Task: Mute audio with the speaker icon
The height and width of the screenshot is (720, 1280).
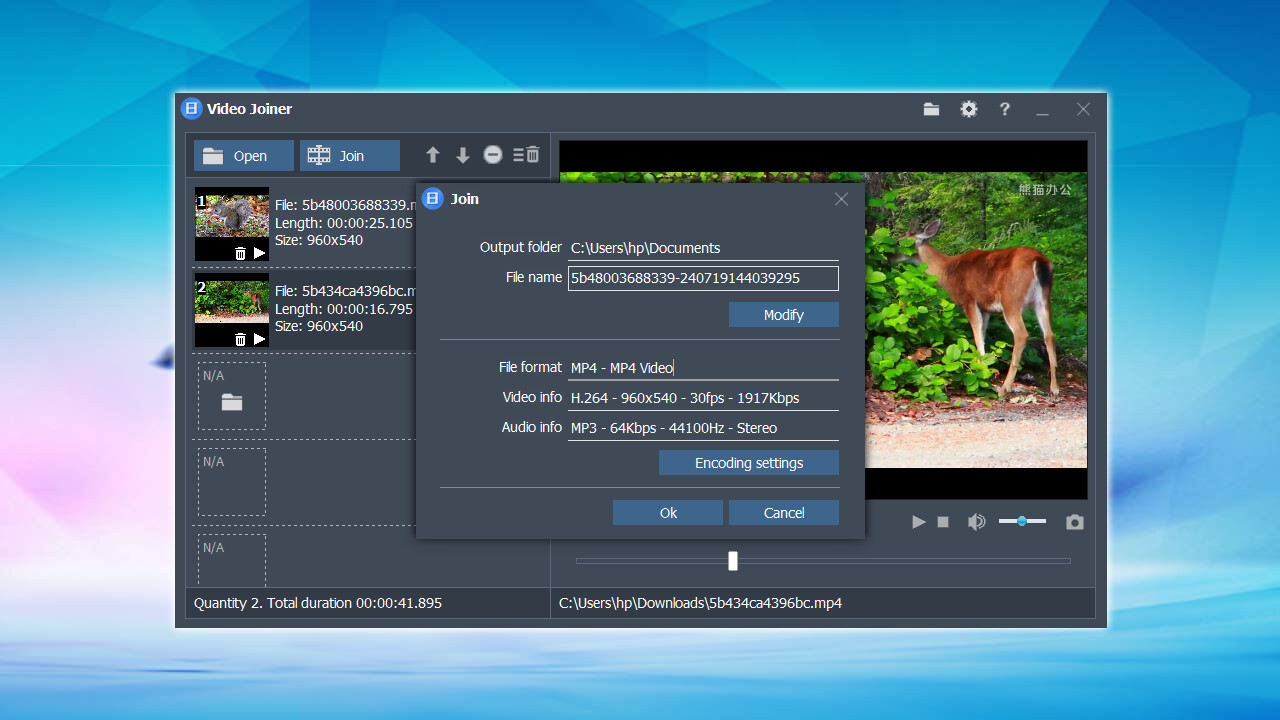Action: [976, 522]
